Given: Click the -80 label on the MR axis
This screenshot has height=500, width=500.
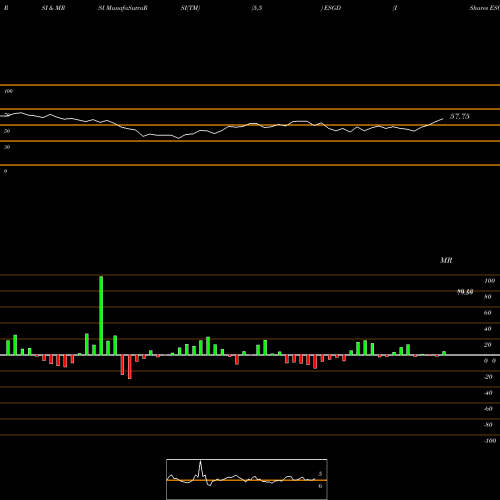Looking at the screenshot, I should [x=488, y=425].
